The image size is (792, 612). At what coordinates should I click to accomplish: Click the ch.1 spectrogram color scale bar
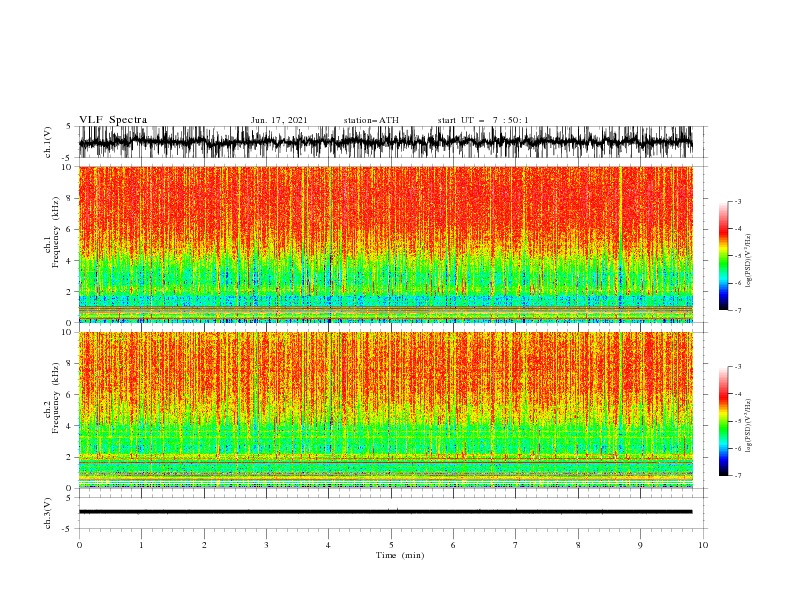click(723, 256)
